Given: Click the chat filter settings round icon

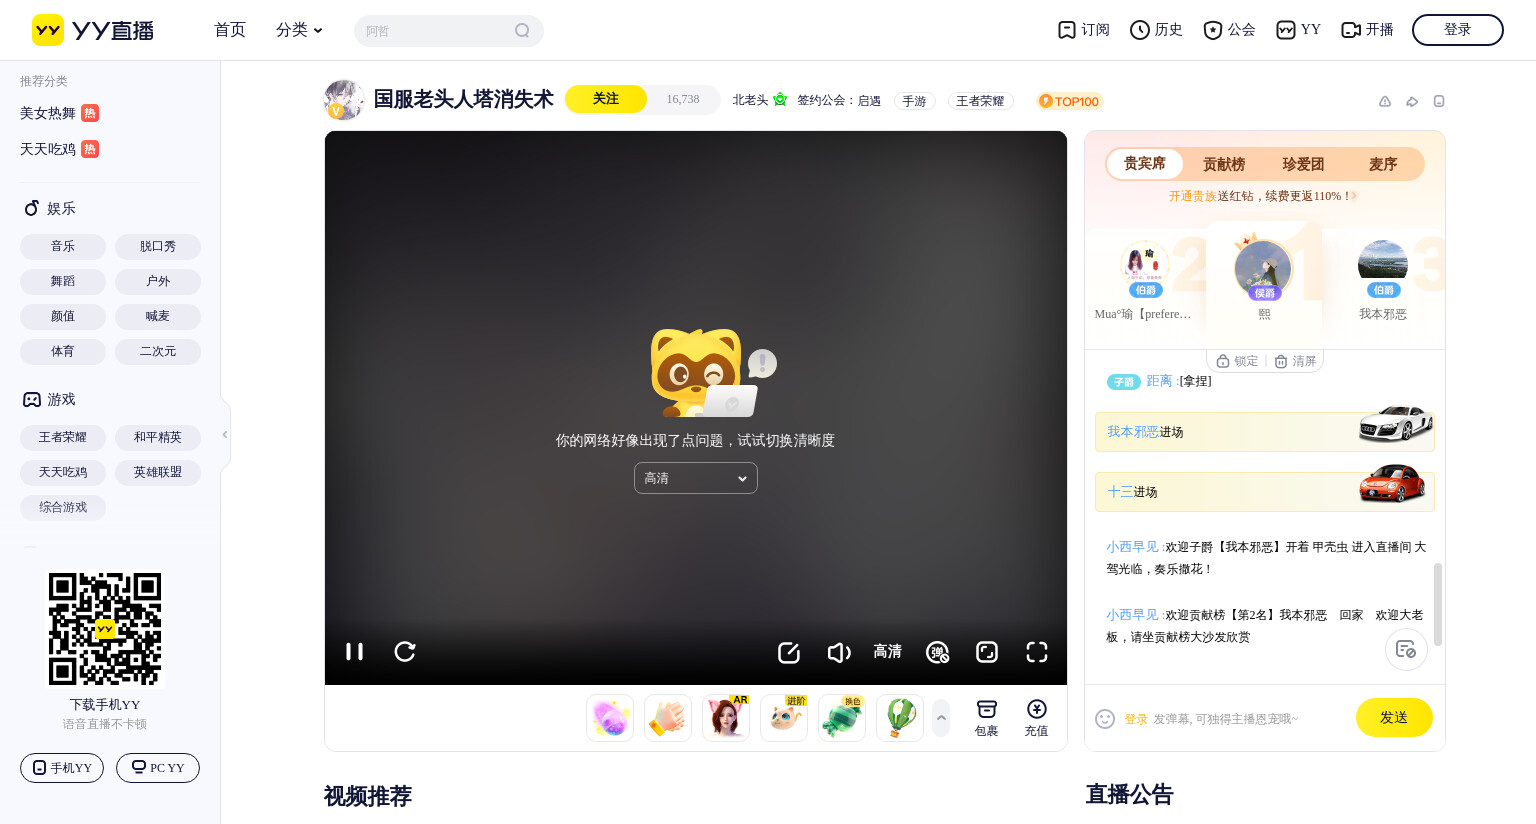Looking at the screenshot, I should (x=1406, y=649).
